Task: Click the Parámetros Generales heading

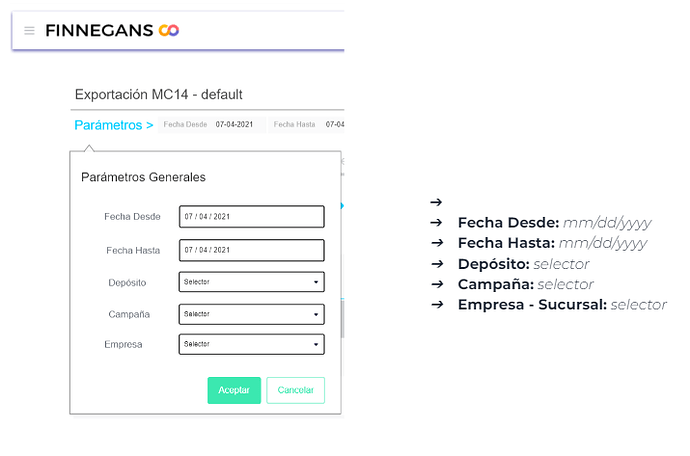Action: point(143,177)
